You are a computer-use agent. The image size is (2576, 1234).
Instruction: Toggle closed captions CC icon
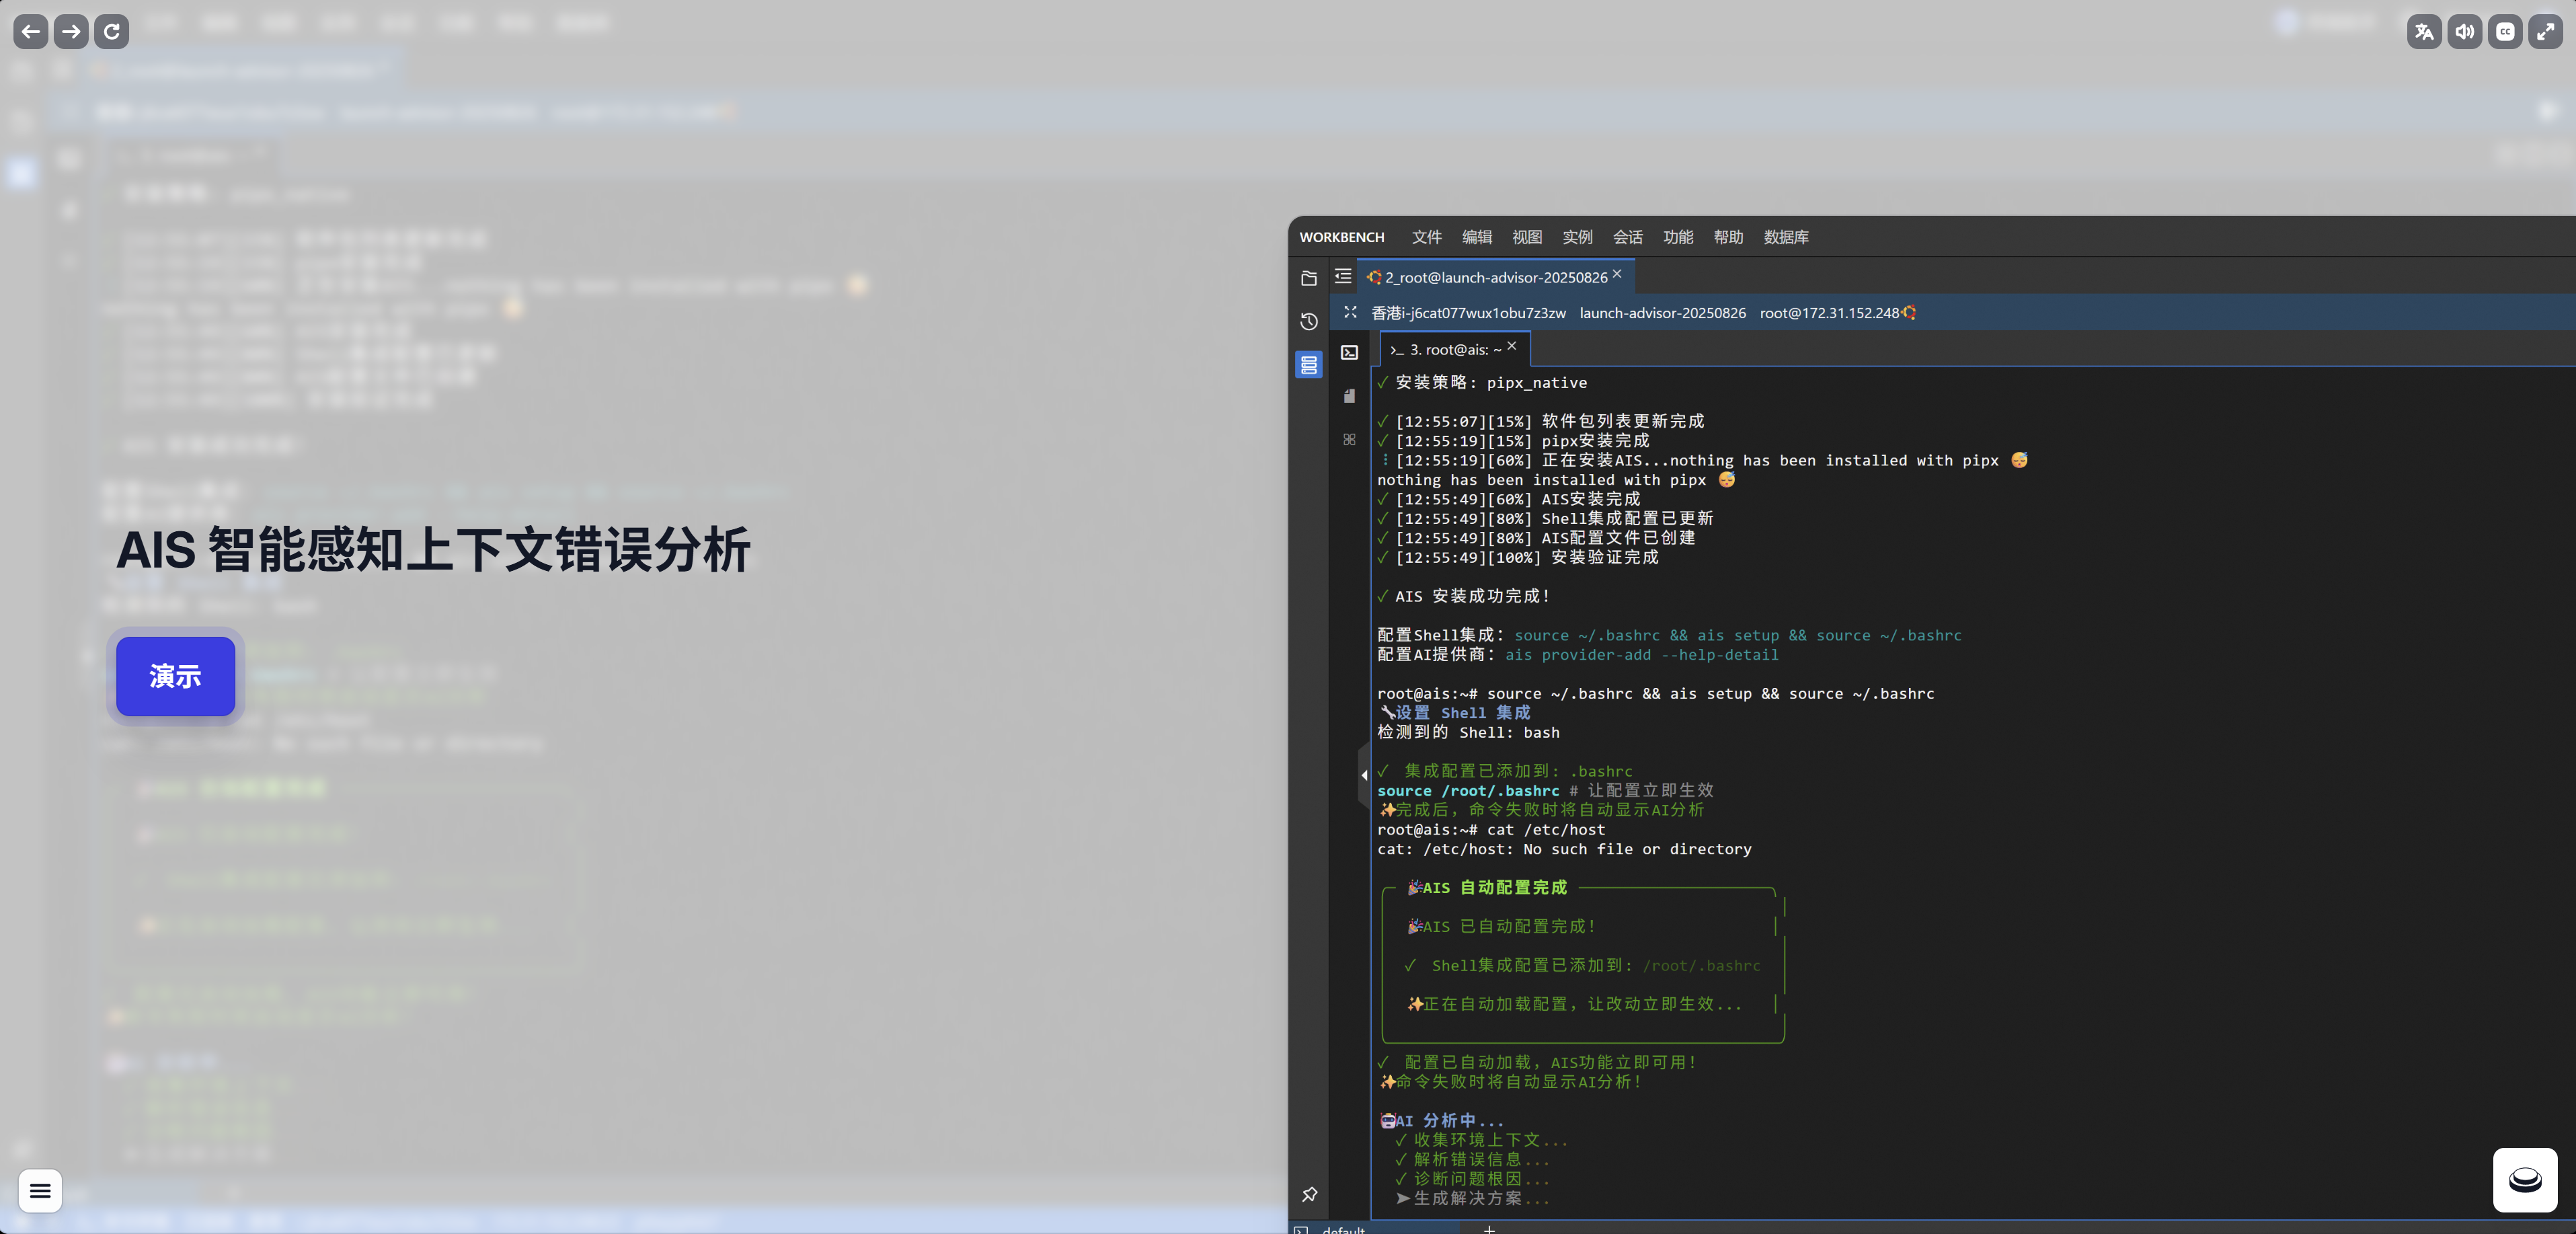(2505, 31)
